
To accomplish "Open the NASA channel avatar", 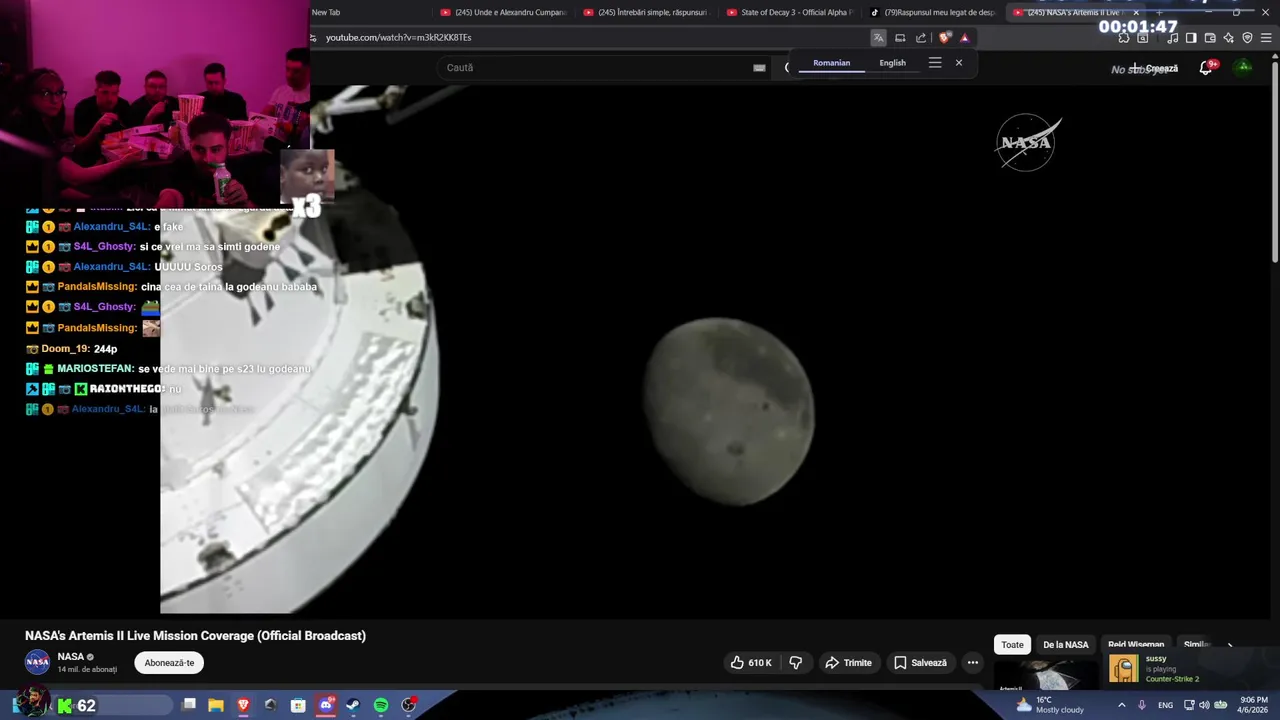I will click(38, 662).
